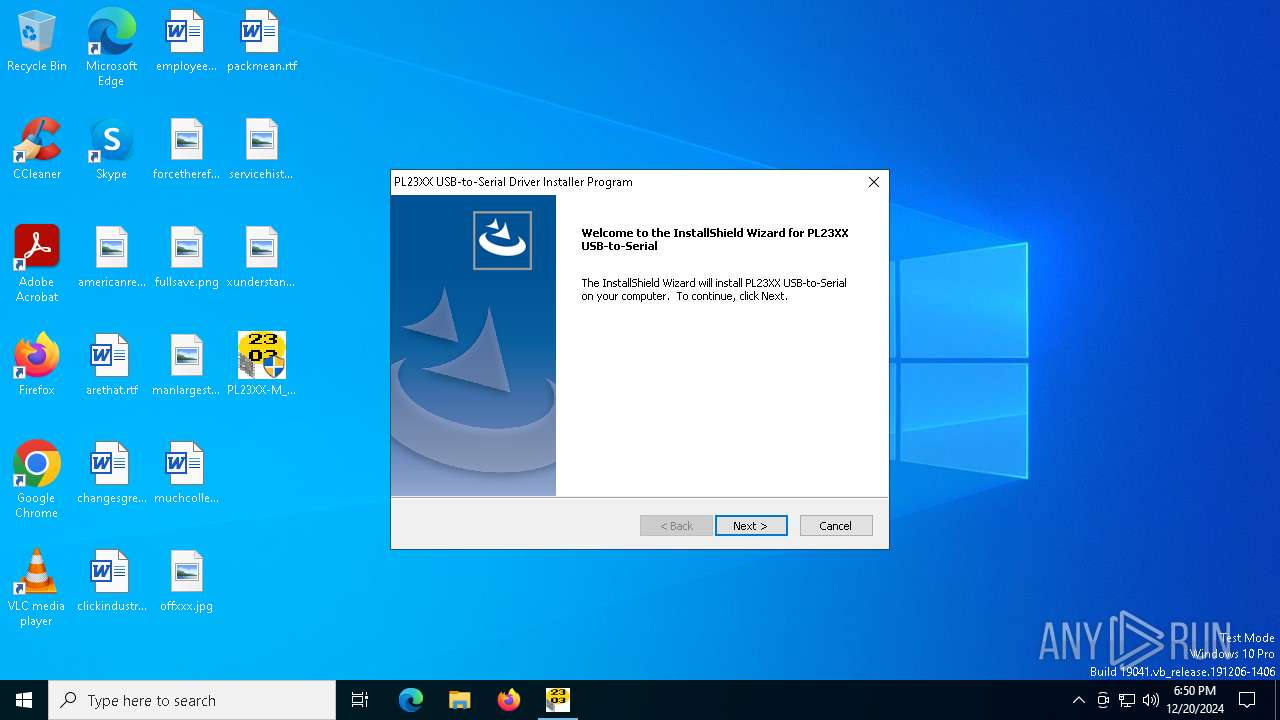This screenshot has height=720, width=1280.
Task: Click the PL23XX installer taskbar button
Action: (x=558, y=700)
